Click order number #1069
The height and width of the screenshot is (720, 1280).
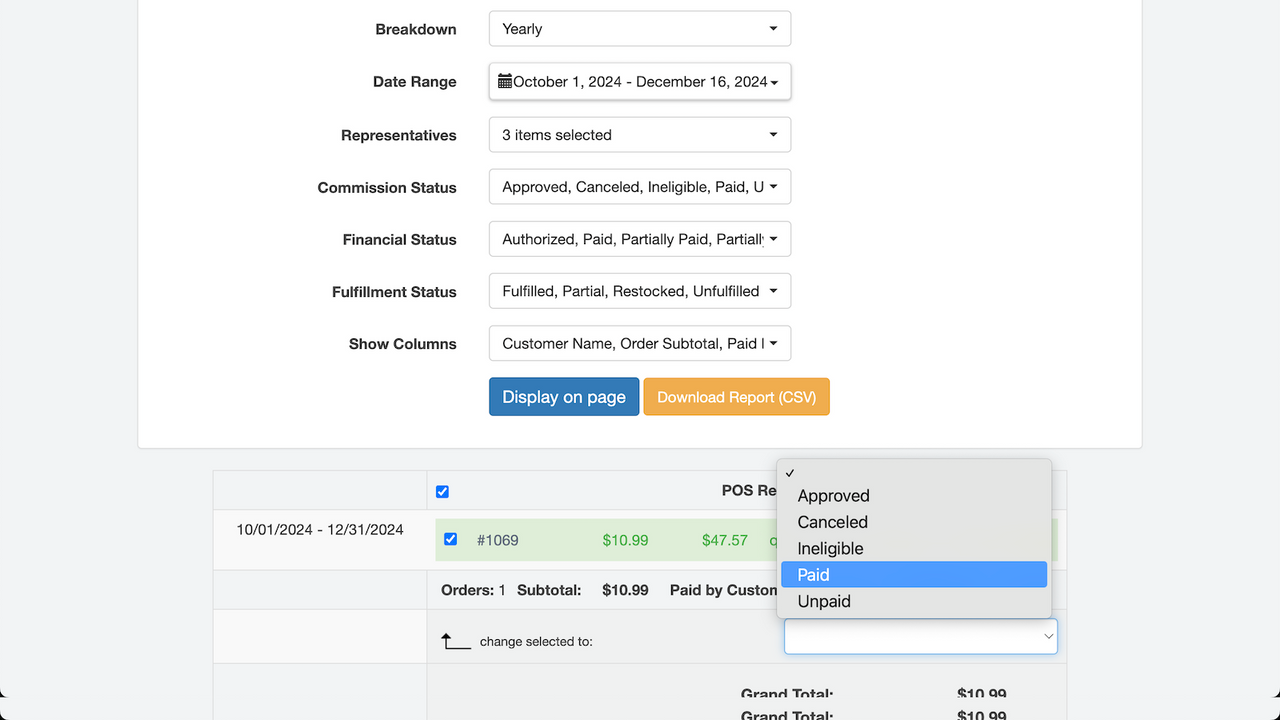[498, 540]
